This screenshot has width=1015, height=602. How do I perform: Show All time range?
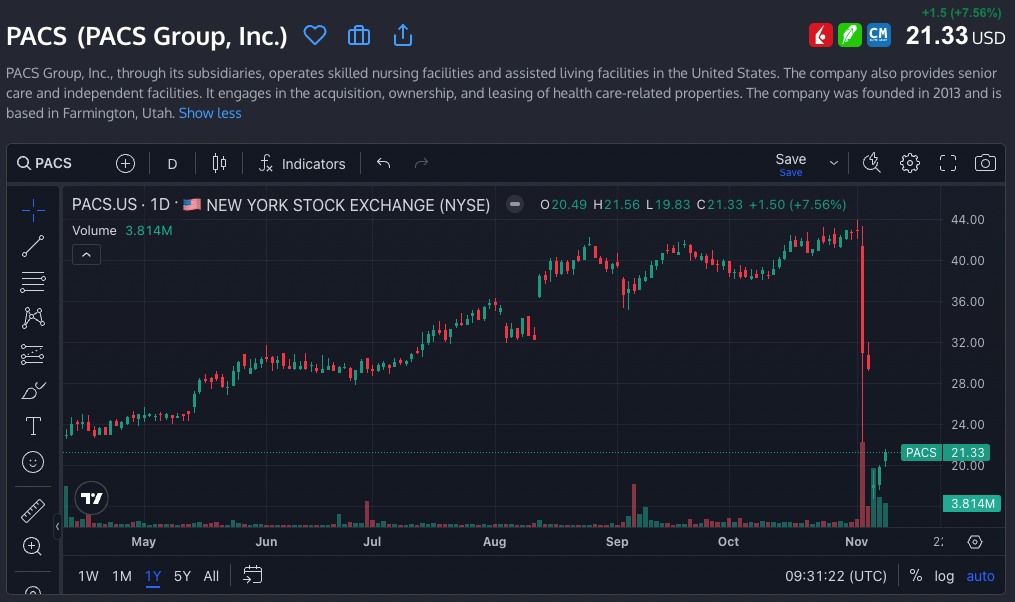[x=211, y=576]
